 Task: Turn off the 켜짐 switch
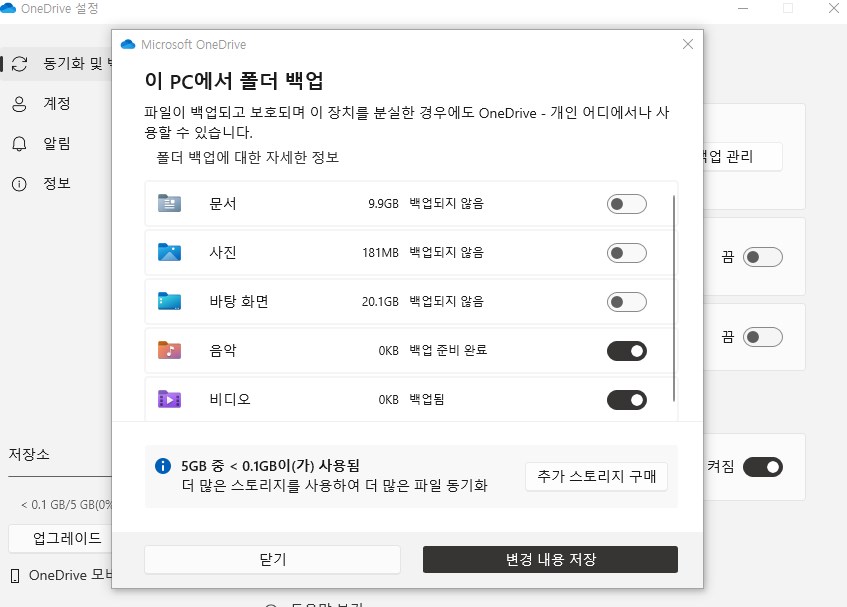coord(764,467)
